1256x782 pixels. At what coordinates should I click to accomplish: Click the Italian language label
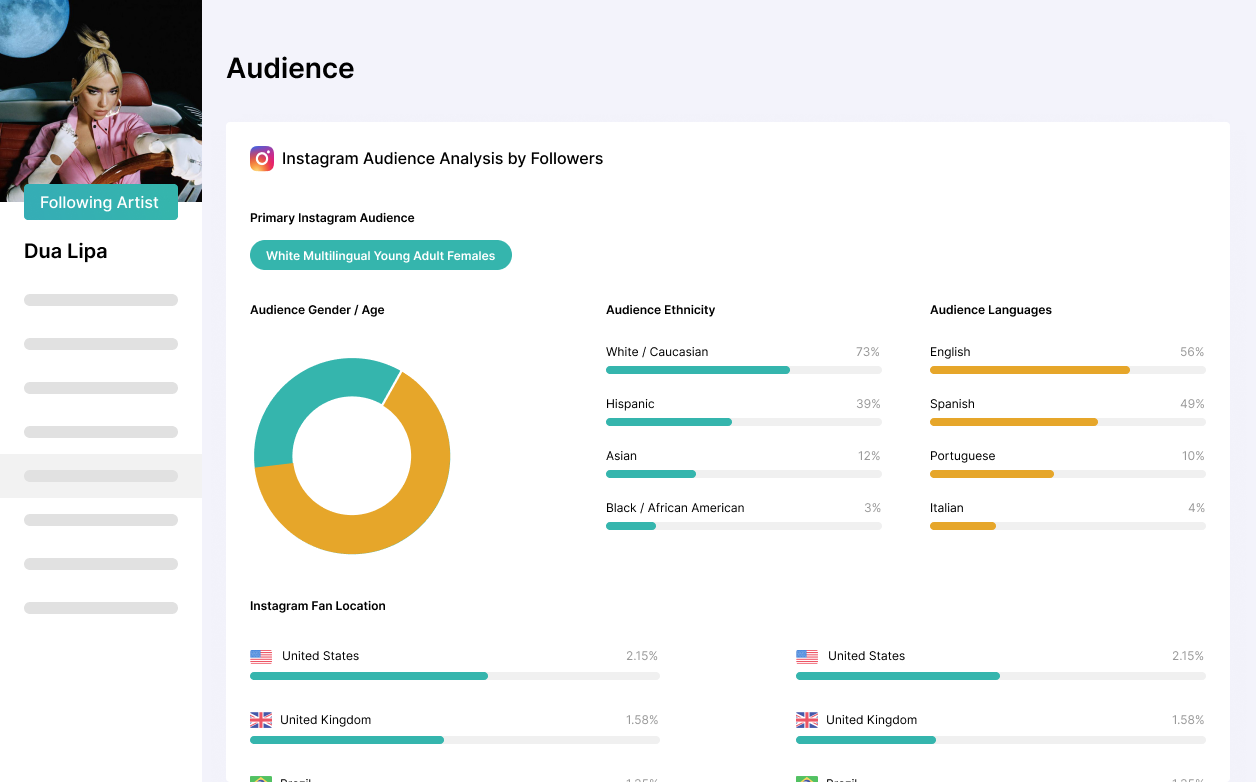[947, 508]
